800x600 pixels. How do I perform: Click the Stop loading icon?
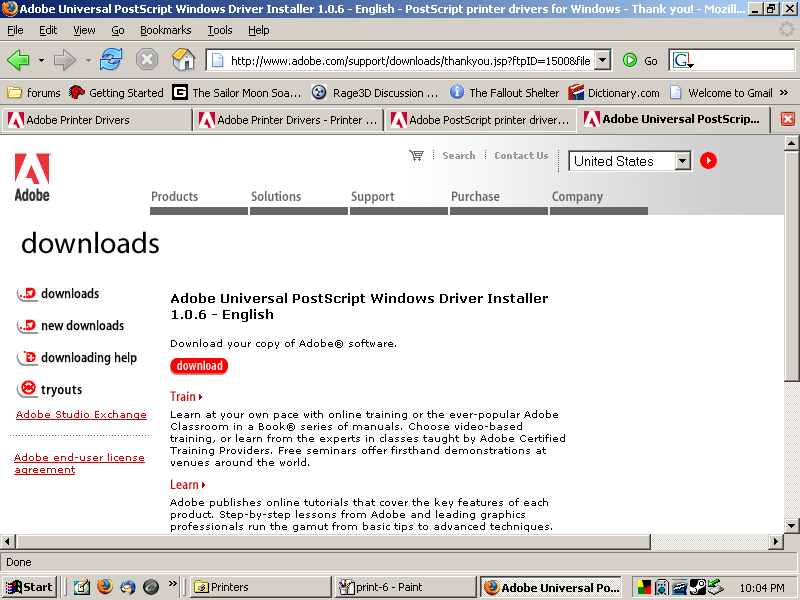click(x=148, y=57)
